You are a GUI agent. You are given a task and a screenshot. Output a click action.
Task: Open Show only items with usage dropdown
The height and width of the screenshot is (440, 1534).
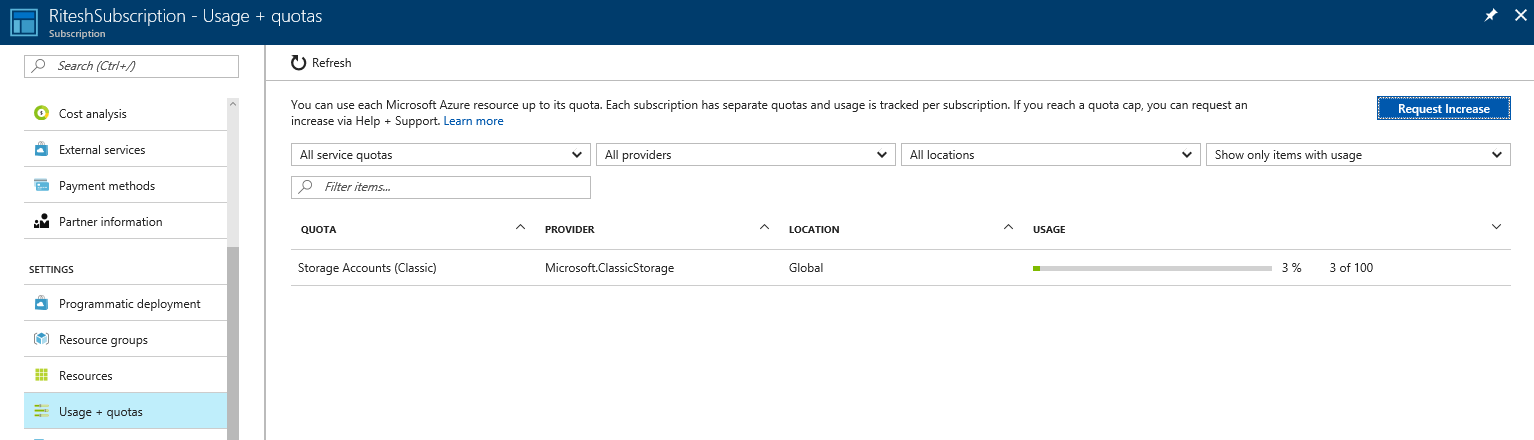click(1358, 155)
